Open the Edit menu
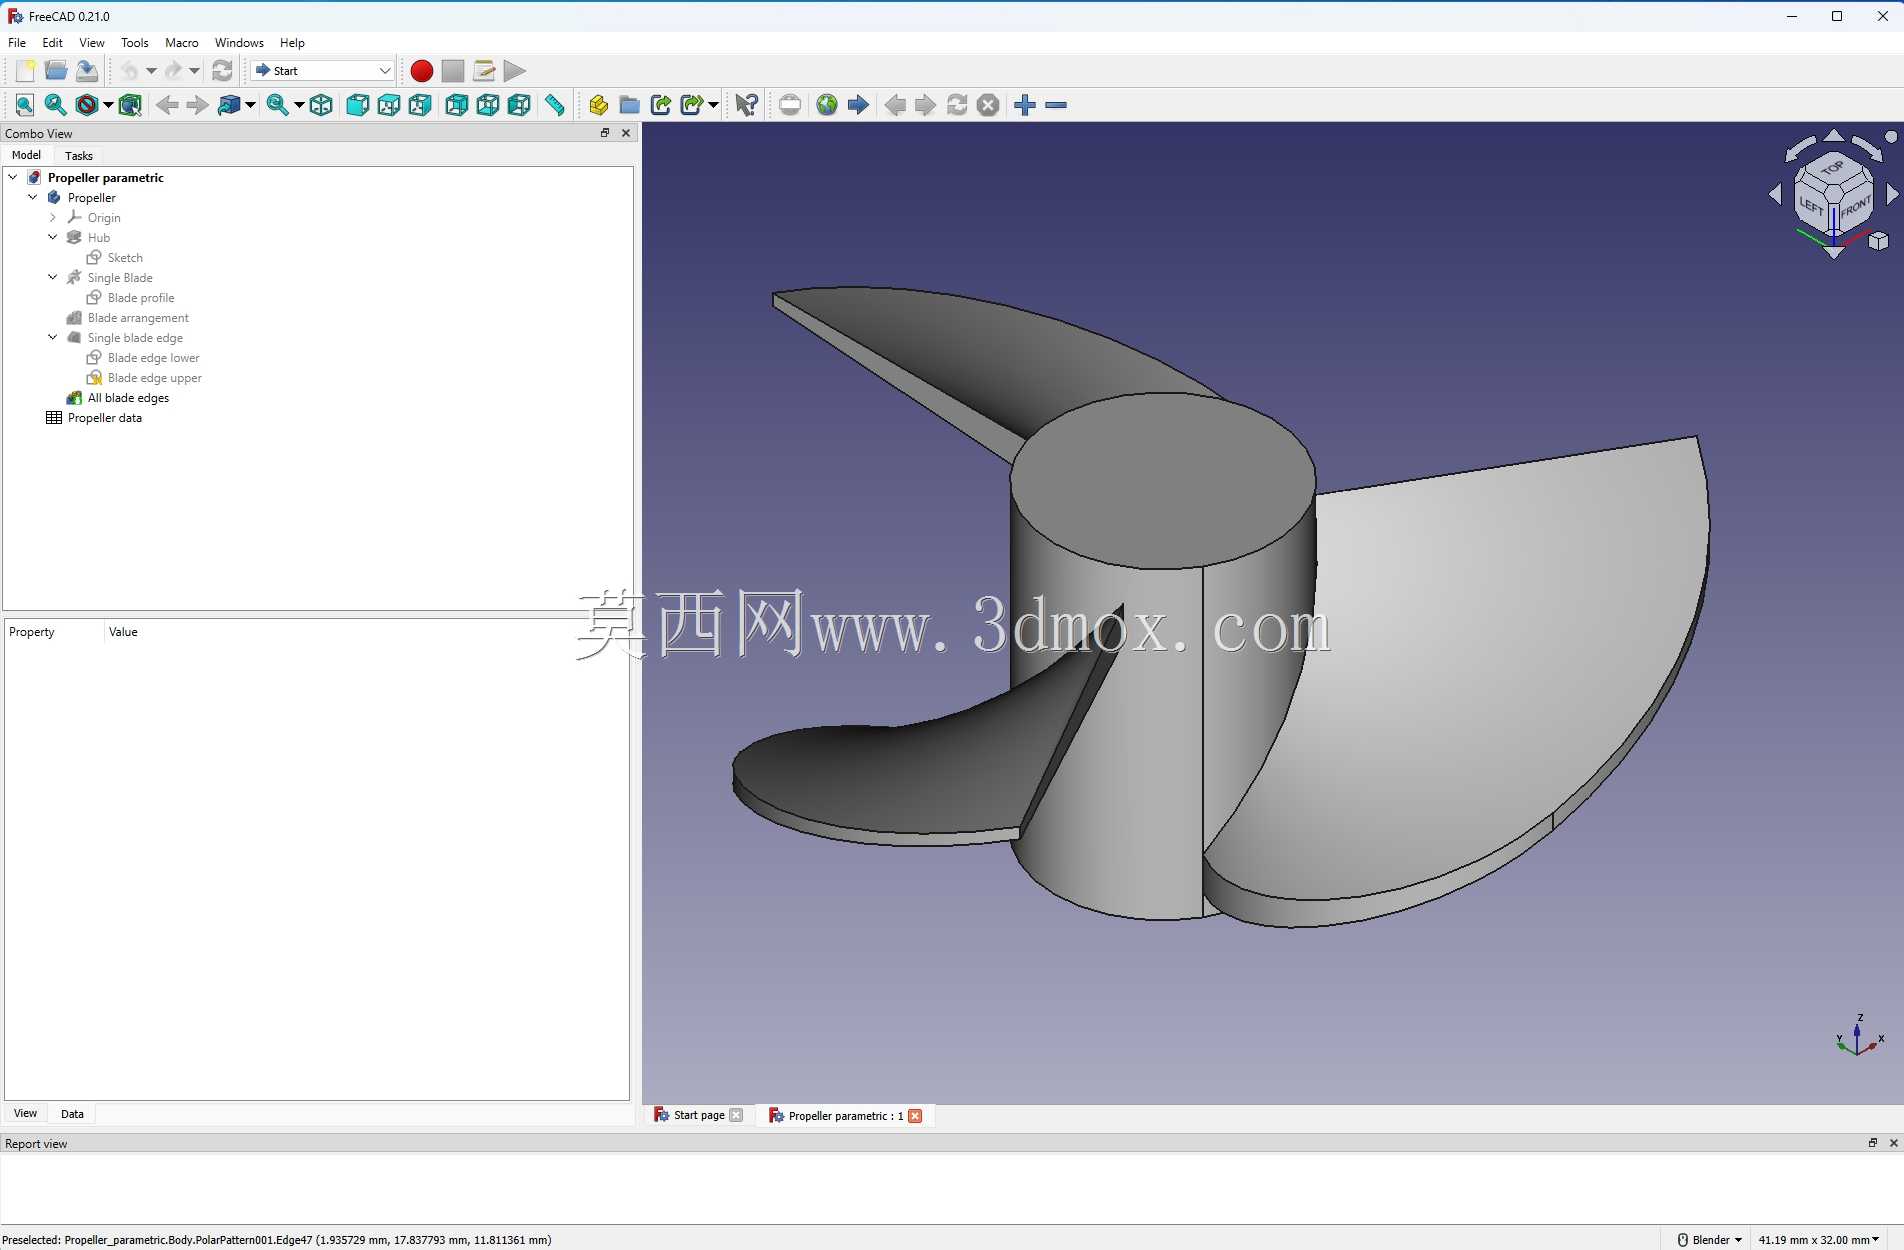 (52, 43)
